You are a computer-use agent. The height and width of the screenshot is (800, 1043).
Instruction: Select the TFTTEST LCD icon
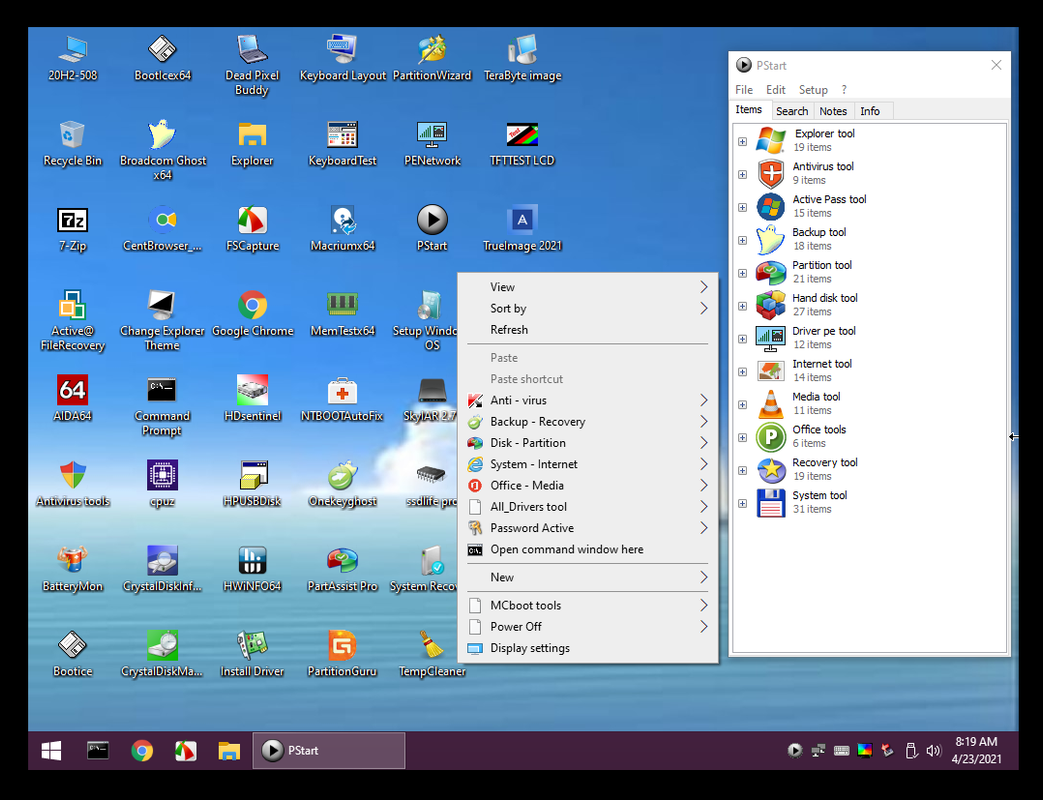pyautogui.click(x=522, y=143)
